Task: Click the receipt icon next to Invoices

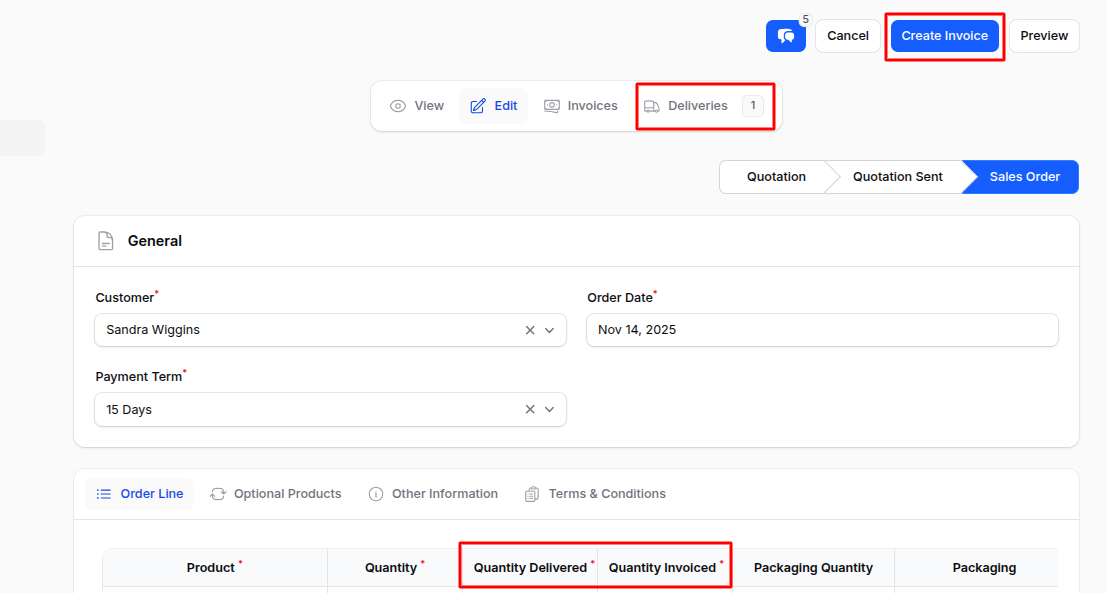Action: click(551, 105)
